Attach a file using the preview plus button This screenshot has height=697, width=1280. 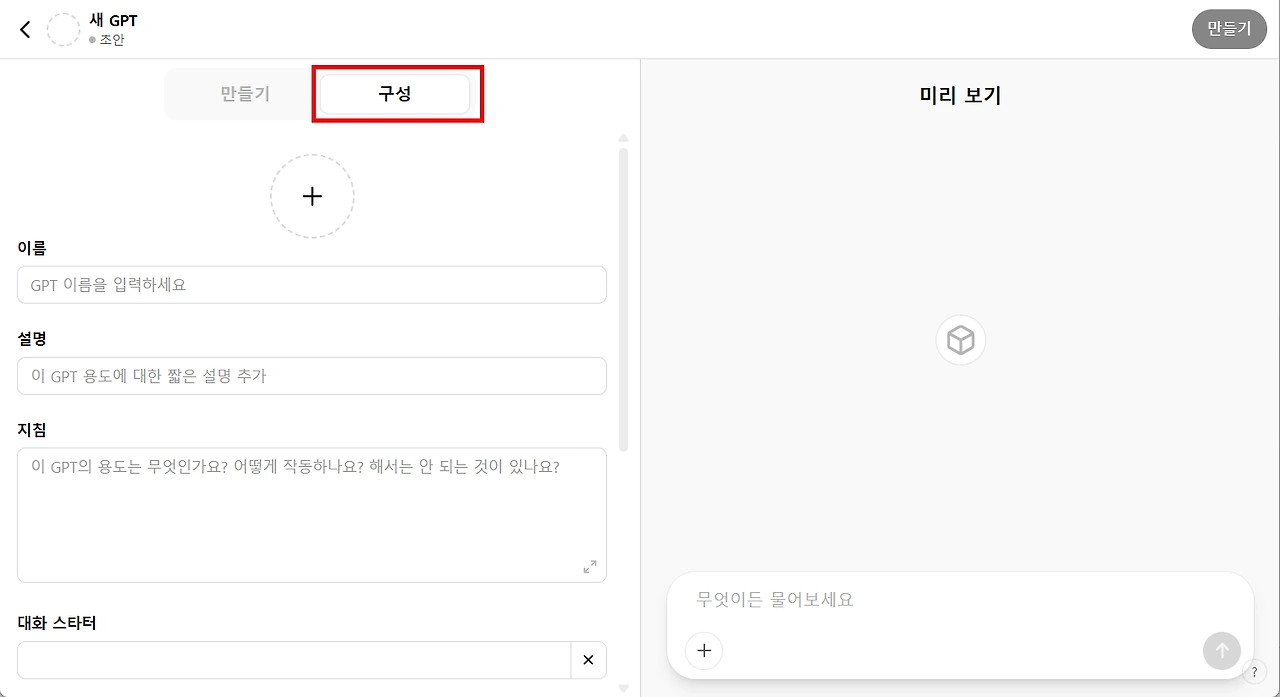(x=704, y=651)
